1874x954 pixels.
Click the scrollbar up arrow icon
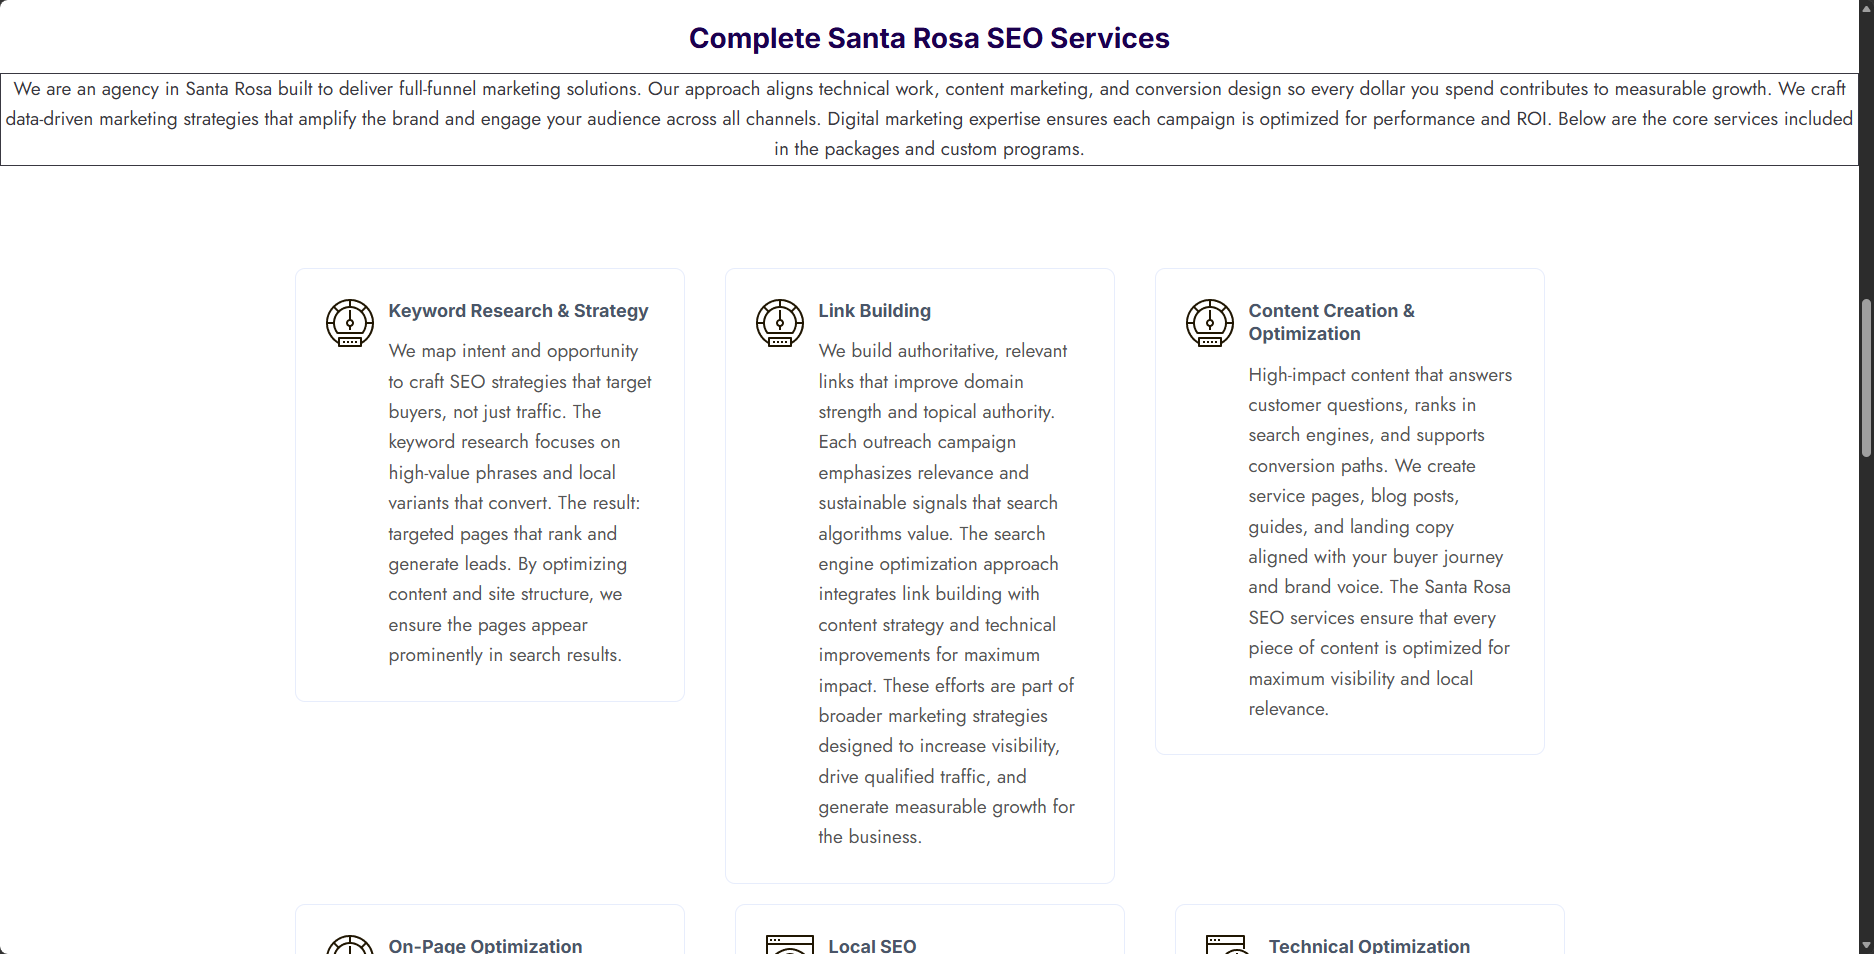[x=1864, y=8]
